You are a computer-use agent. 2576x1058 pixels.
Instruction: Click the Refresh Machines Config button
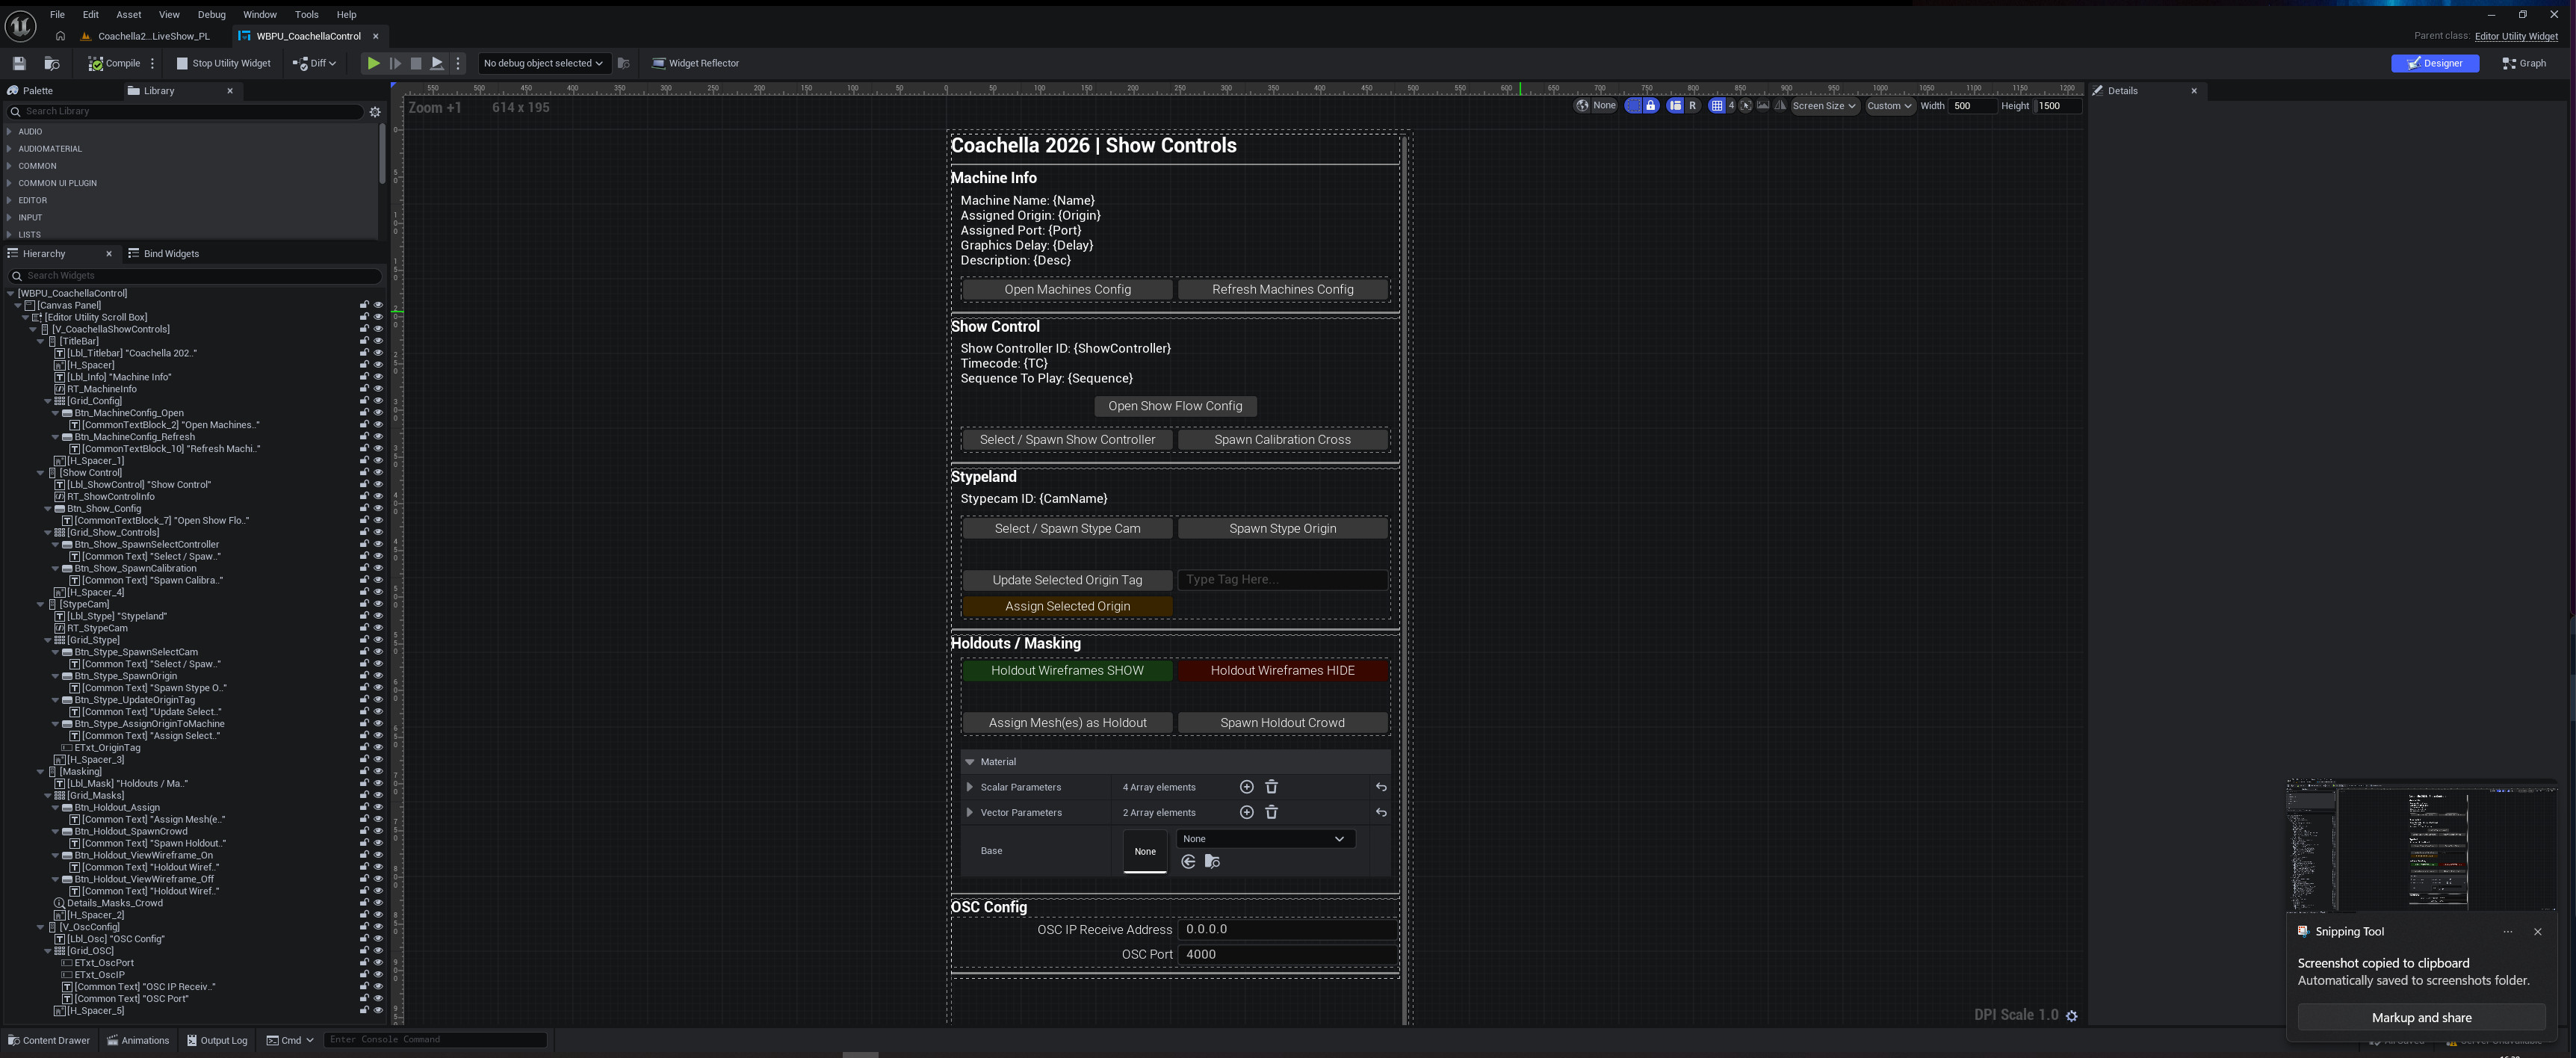pyautogui.click(x=1282, y=289)
